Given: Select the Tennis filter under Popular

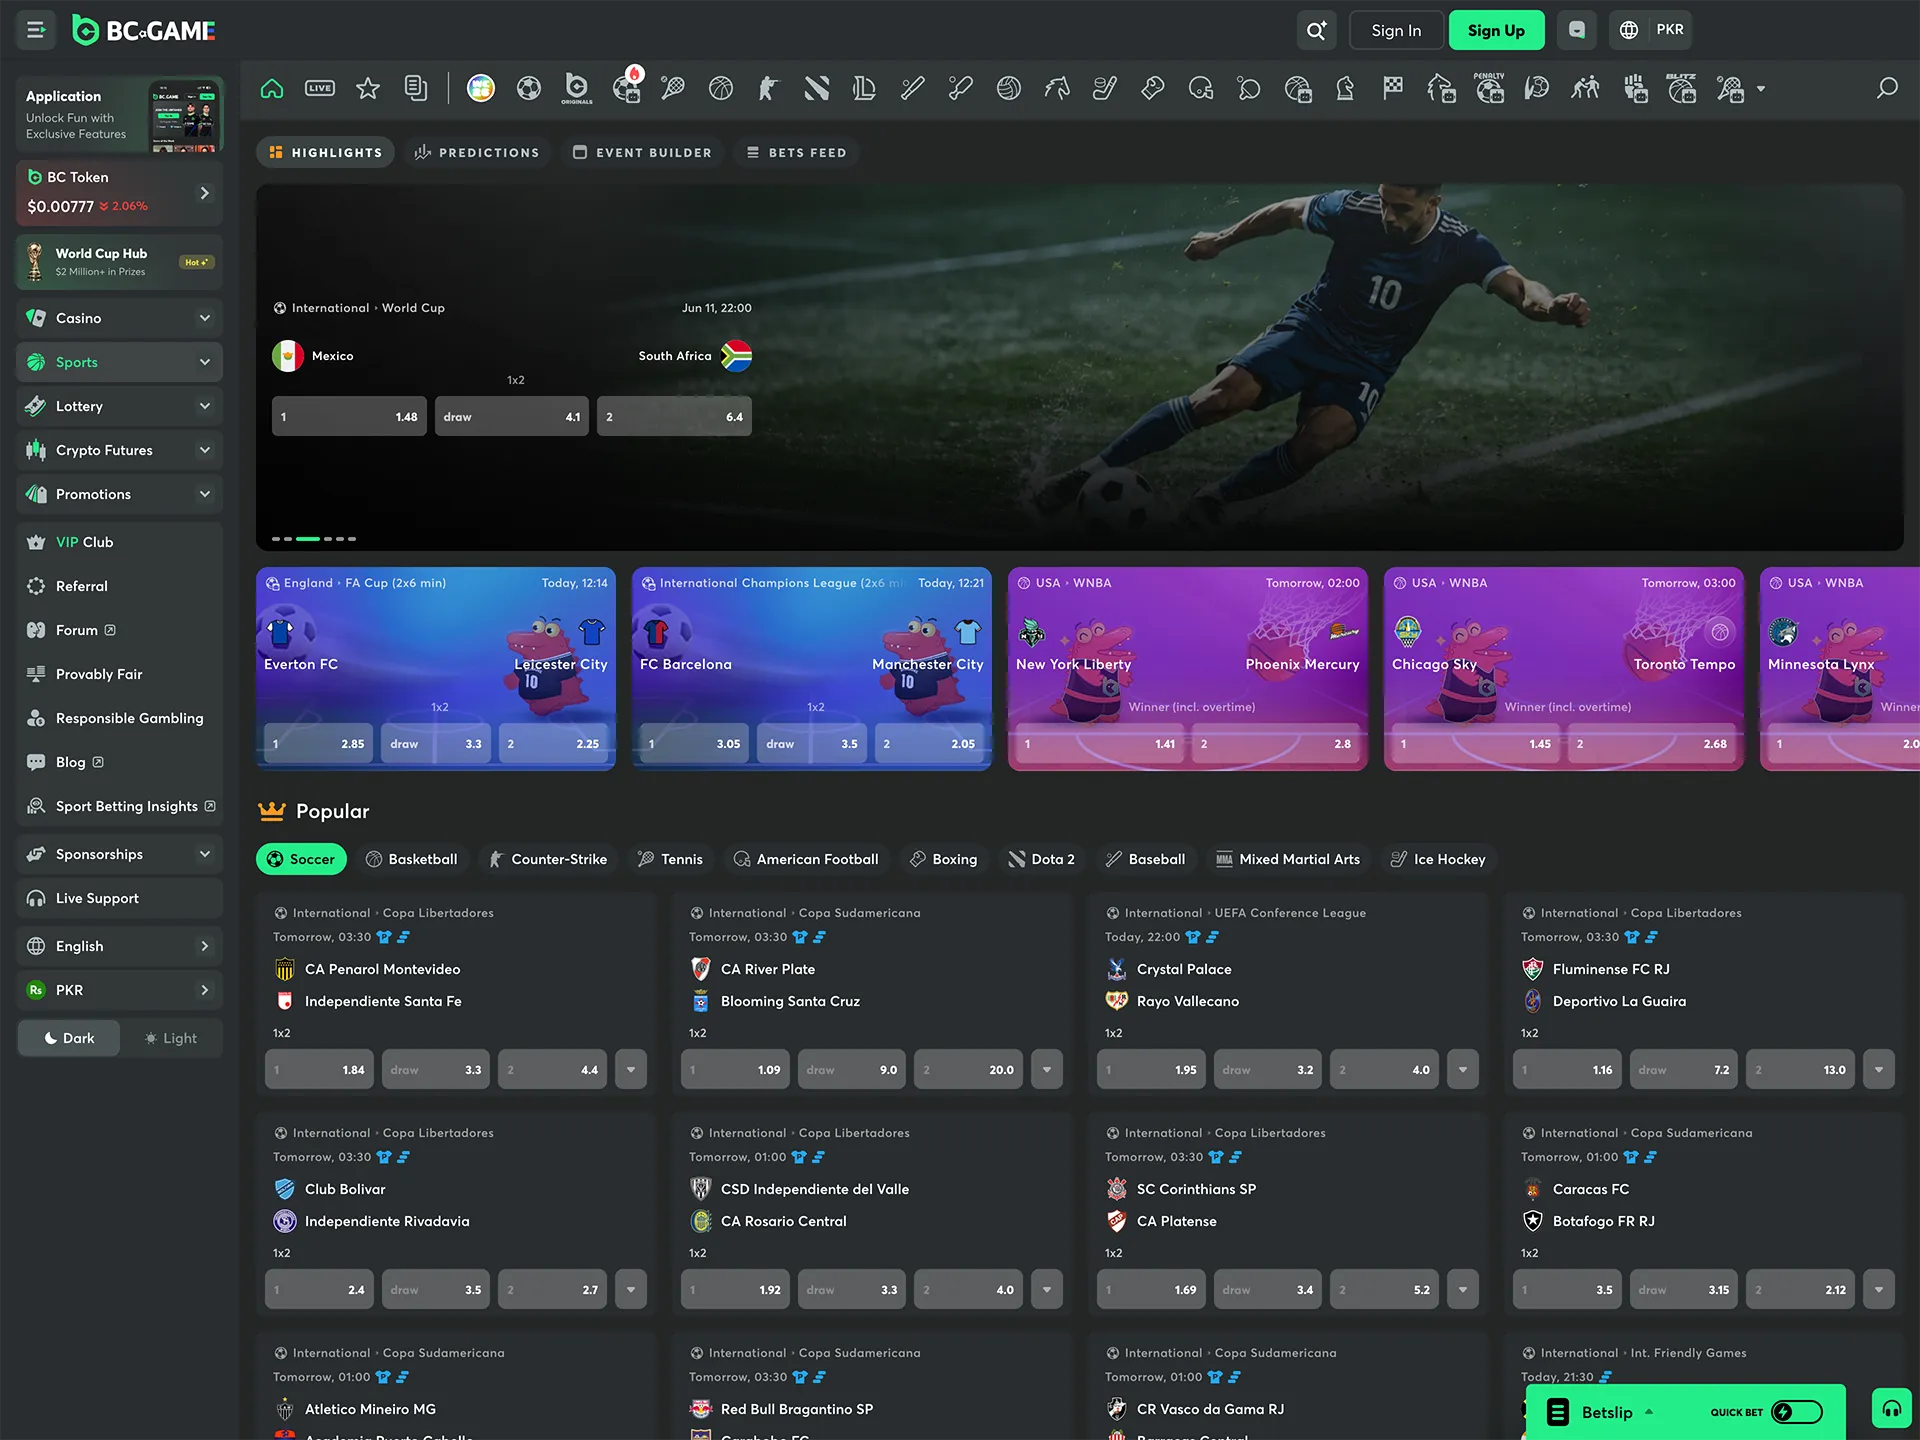Looking at the screenshot, I should (670, 859).
